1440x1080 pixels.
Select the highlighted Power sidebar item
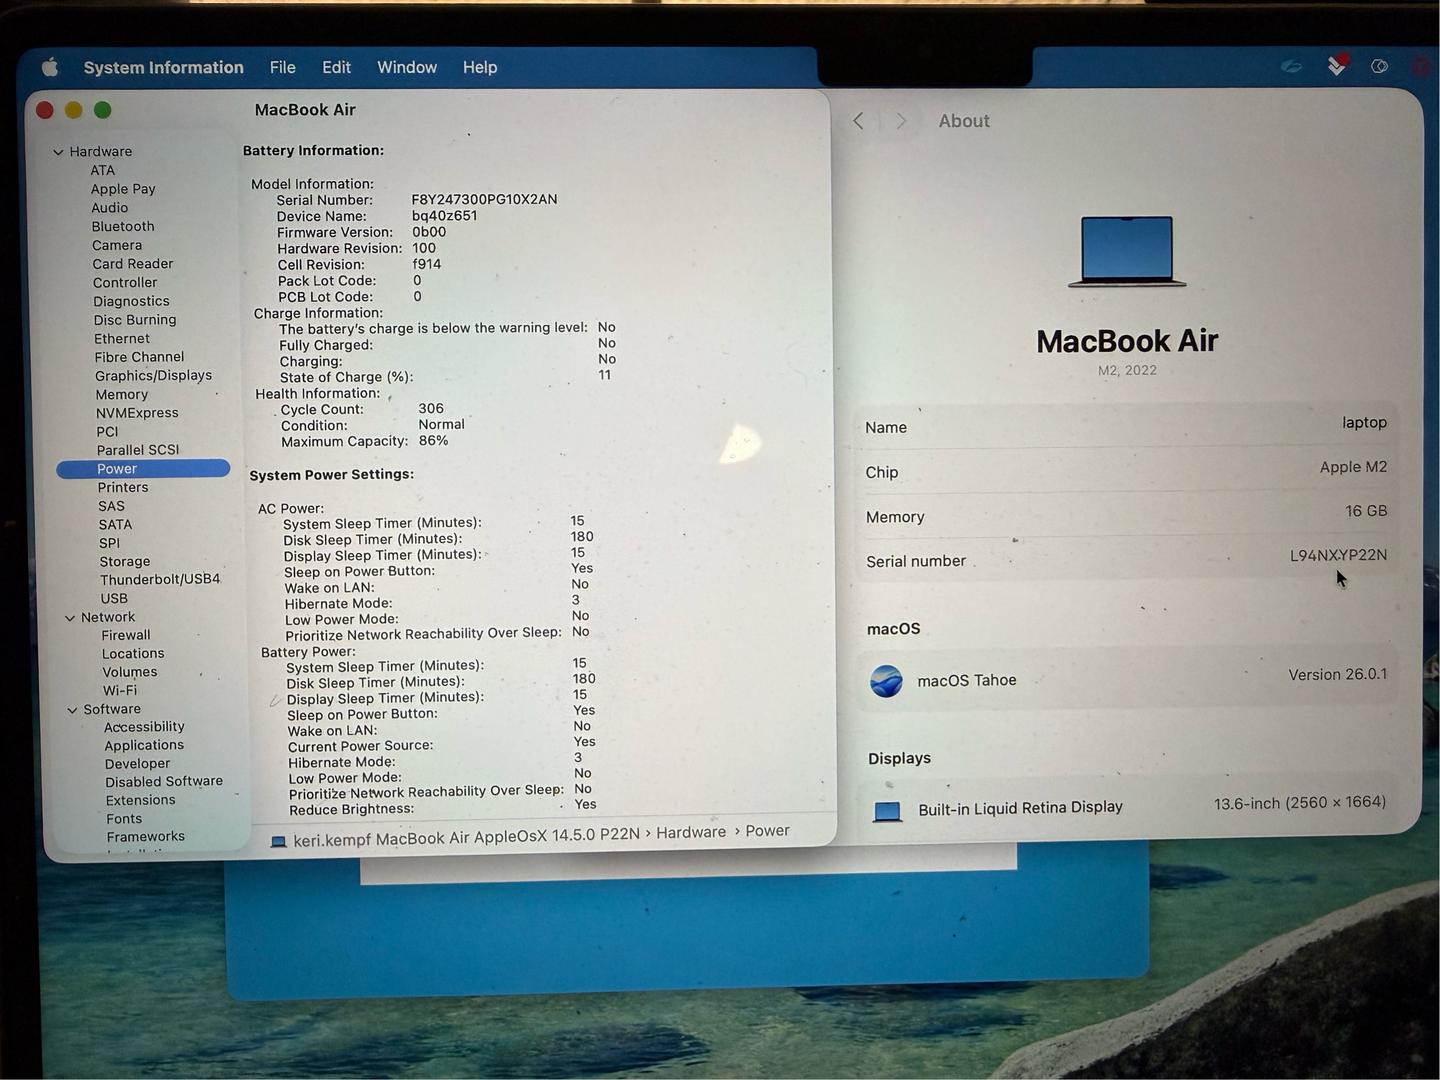coord(143,469)
